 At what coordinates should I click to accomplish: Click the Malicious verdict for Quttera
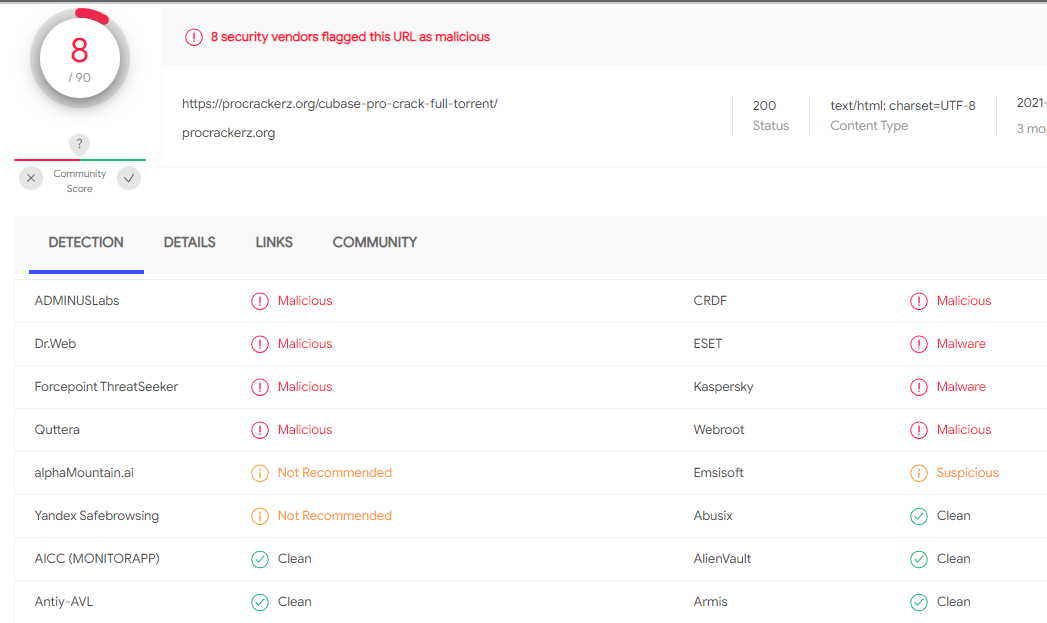(x=305, y=429)
